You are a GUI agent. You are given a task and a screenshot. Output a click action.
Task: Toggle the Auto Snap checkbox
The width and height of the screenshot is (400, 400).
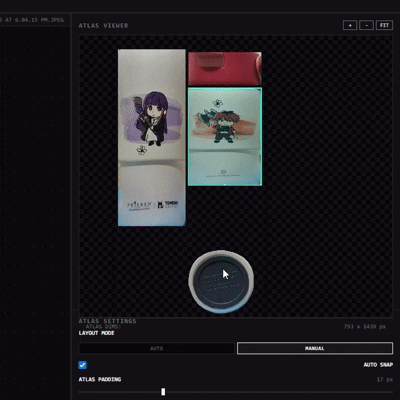82,365
